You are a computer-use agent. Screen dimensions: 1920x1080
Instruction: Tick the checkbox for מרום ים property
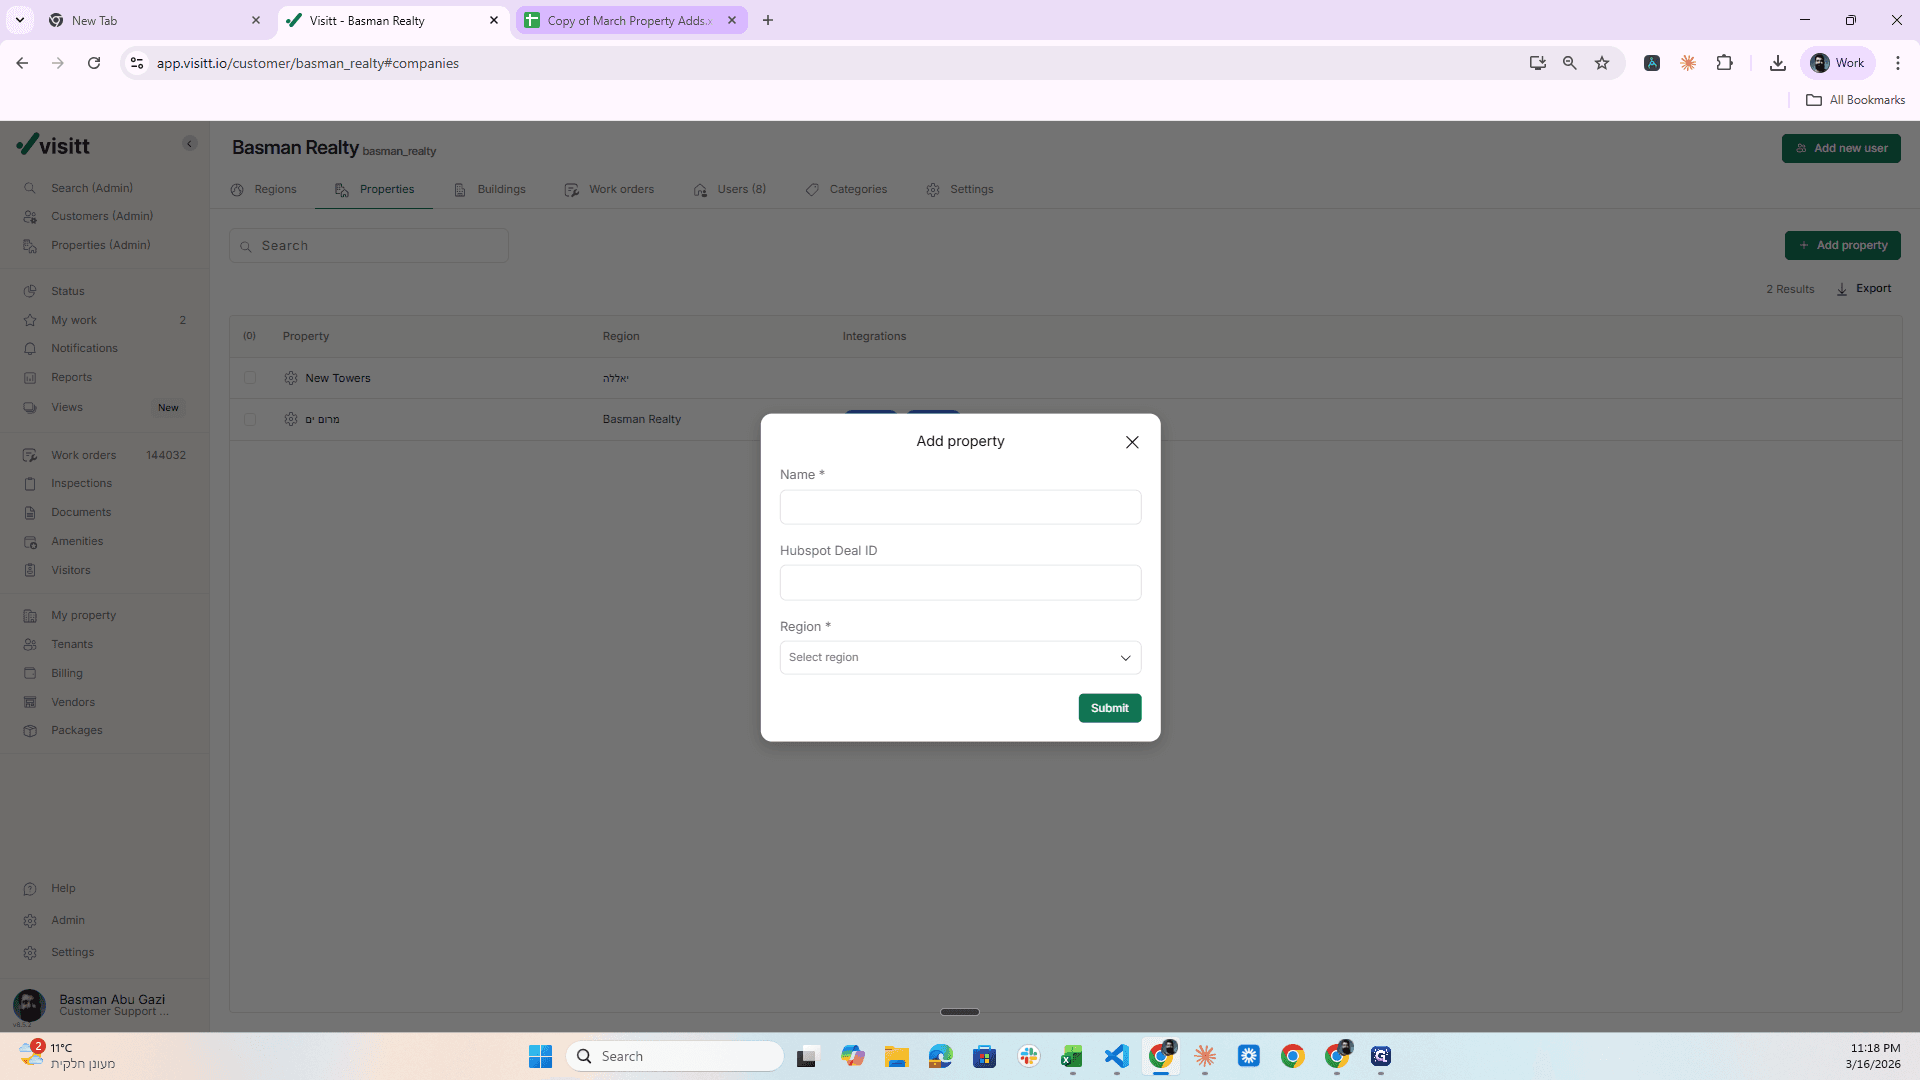250,420
